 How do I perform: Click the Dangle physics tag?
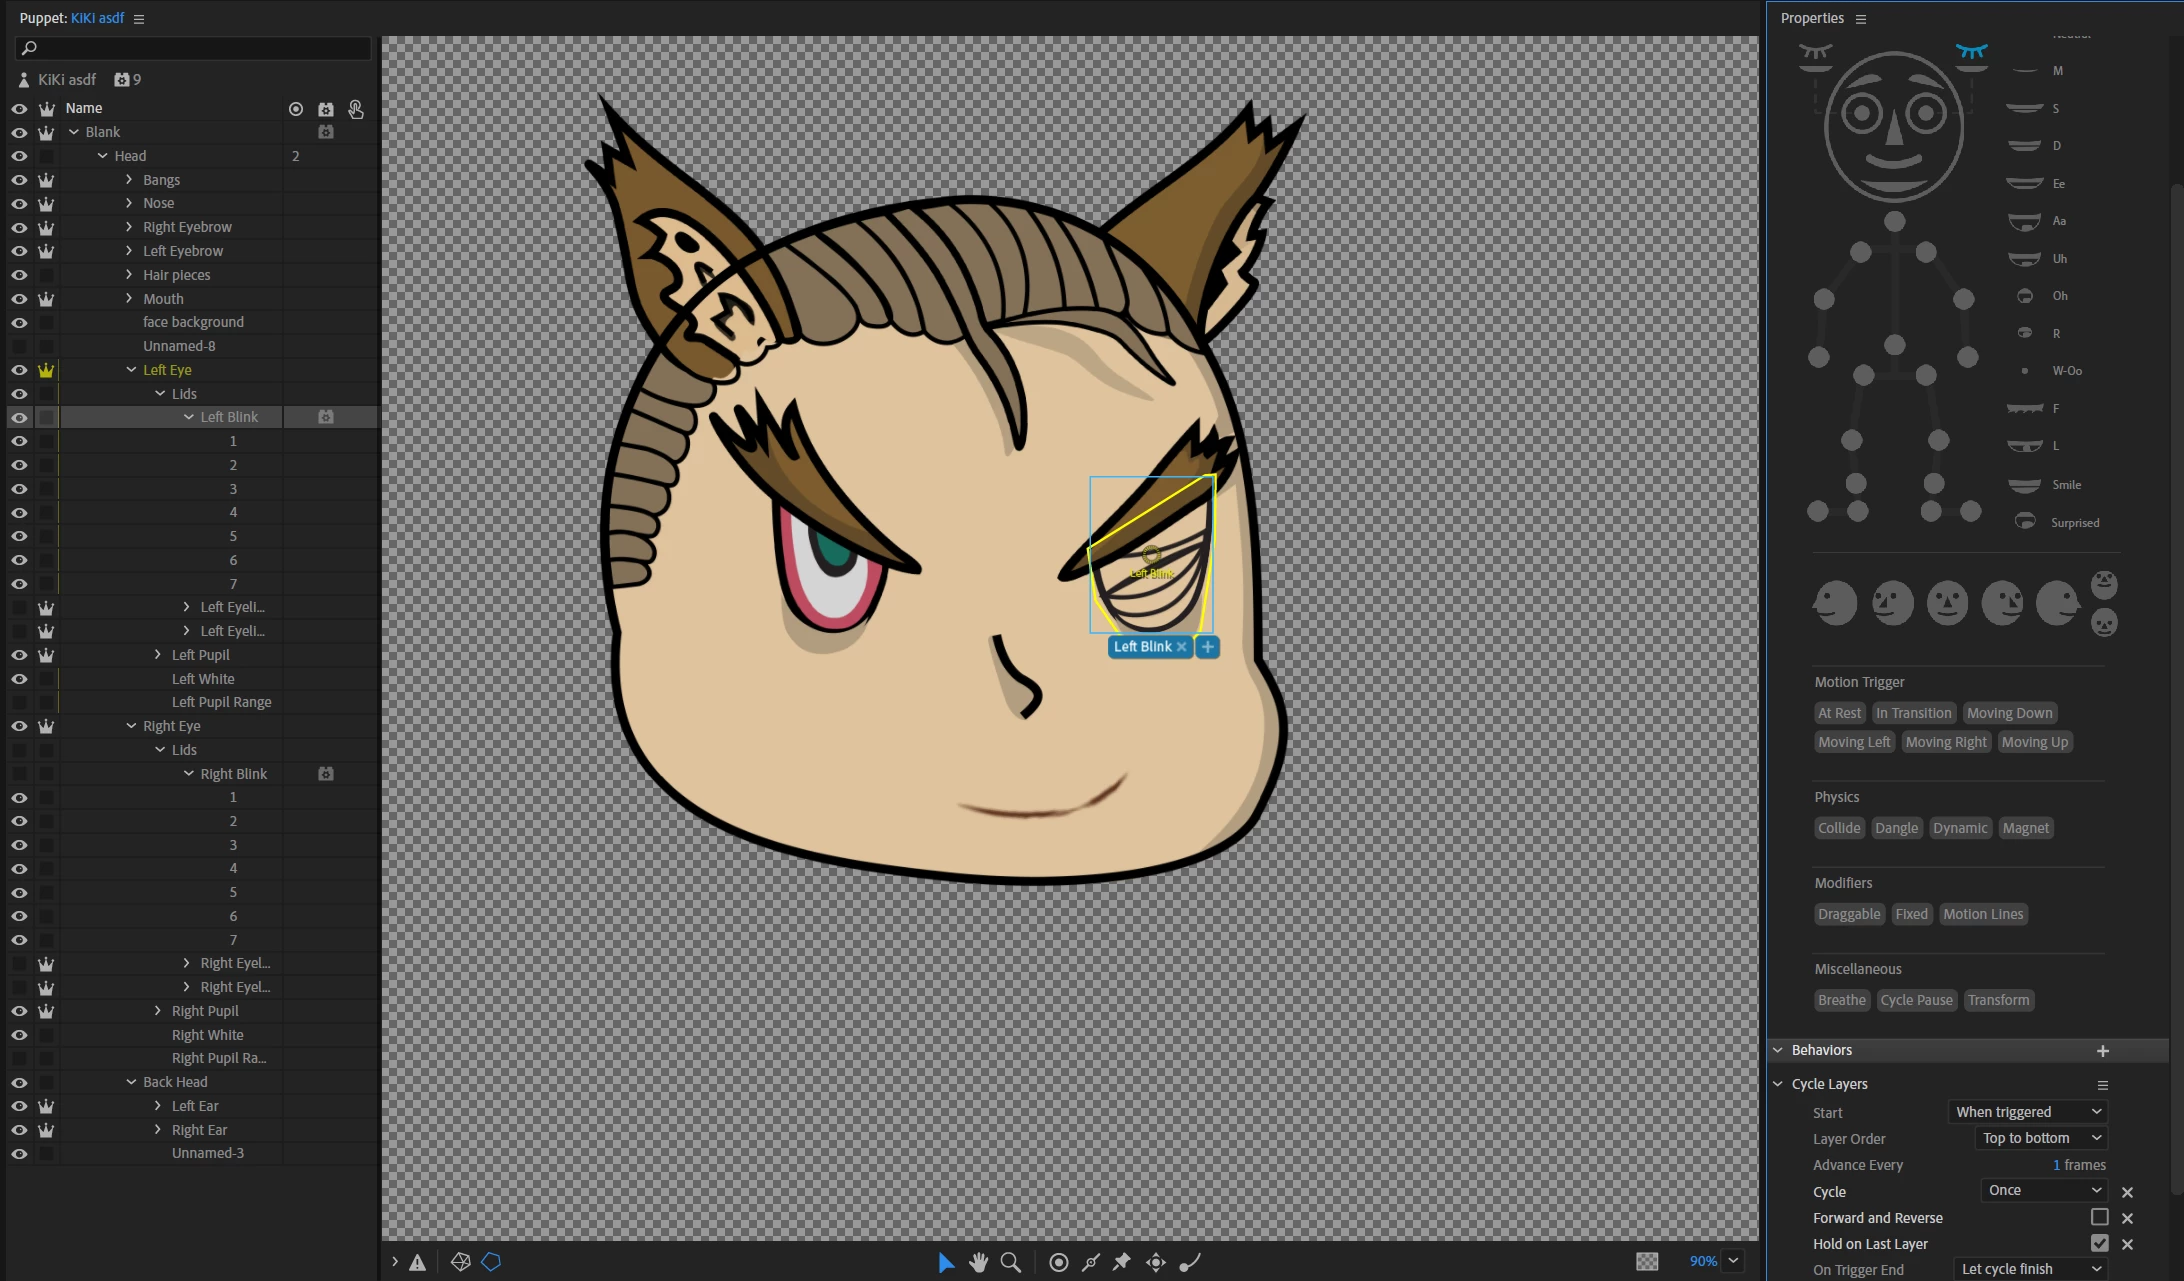coord(1896,828)
